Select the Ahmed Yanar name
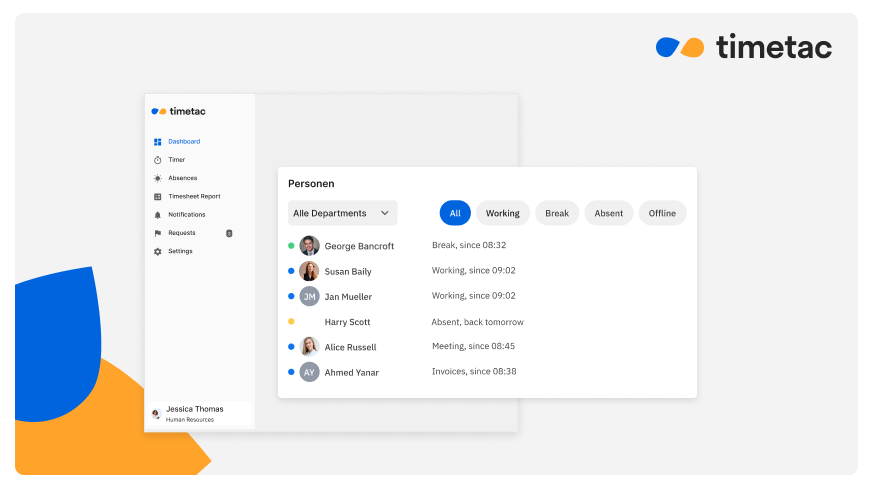The image size is (872, 490). 351,373
